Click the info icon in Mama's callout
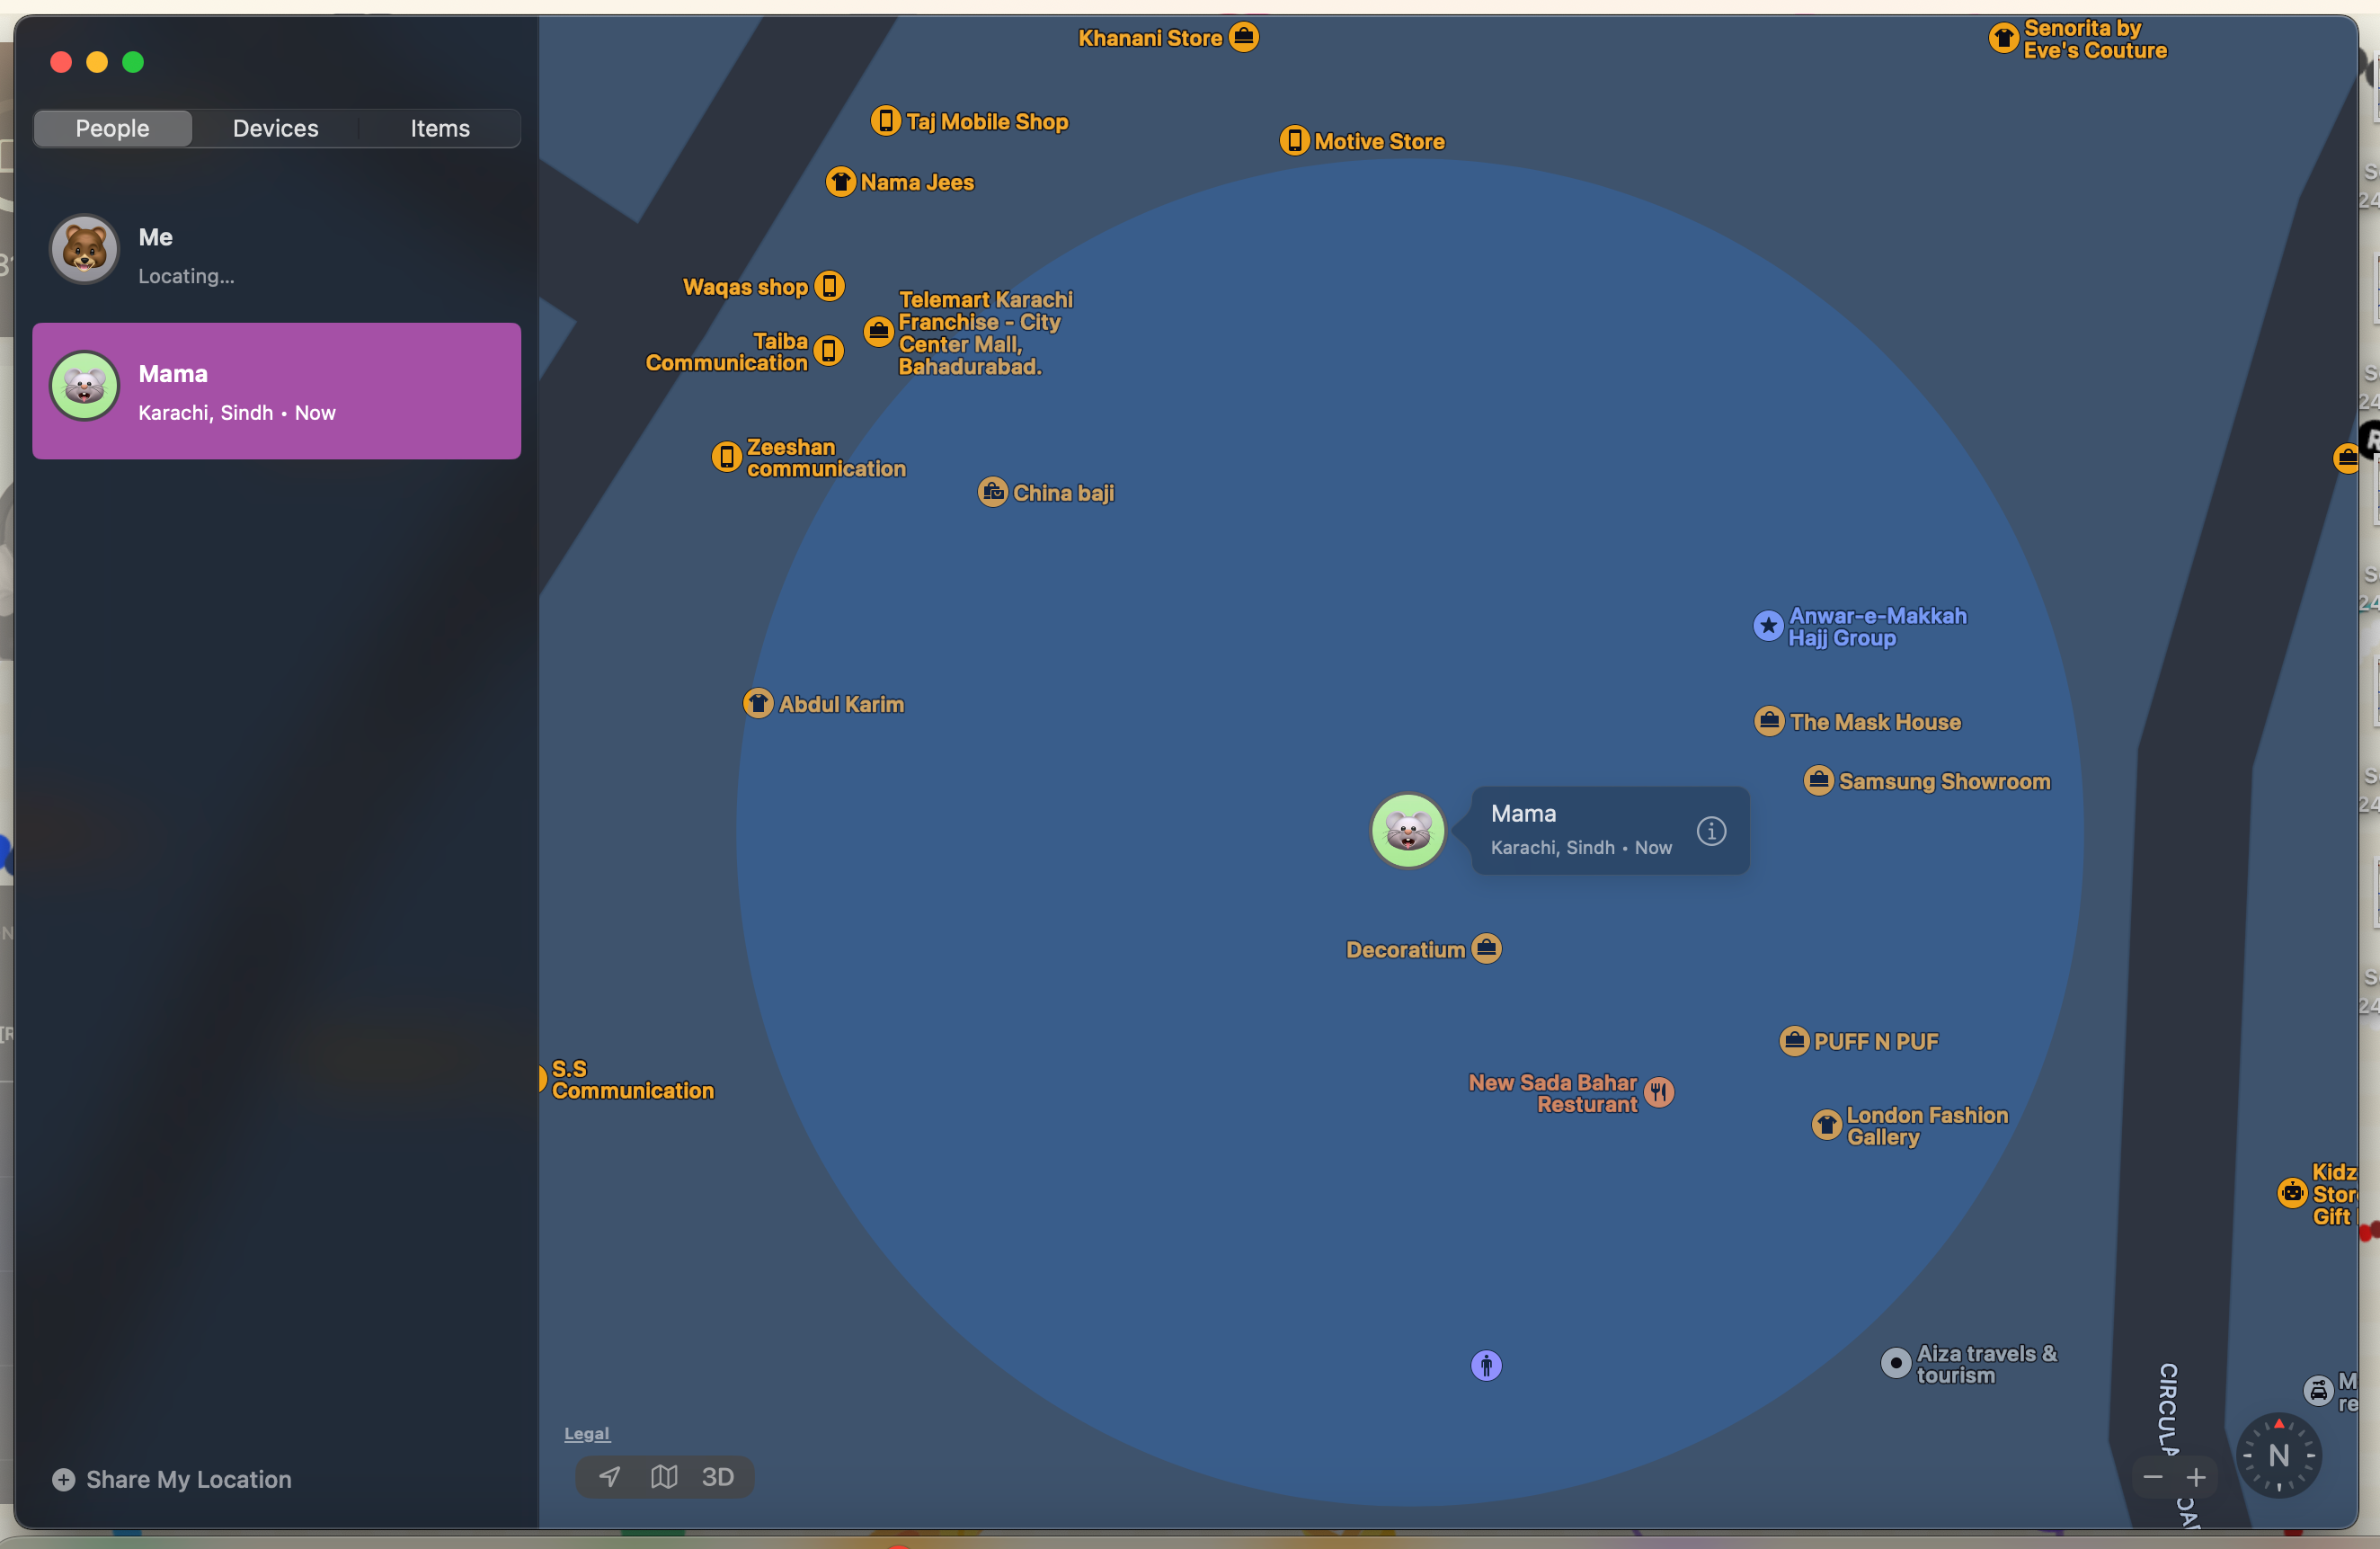 click(1711, 831)
